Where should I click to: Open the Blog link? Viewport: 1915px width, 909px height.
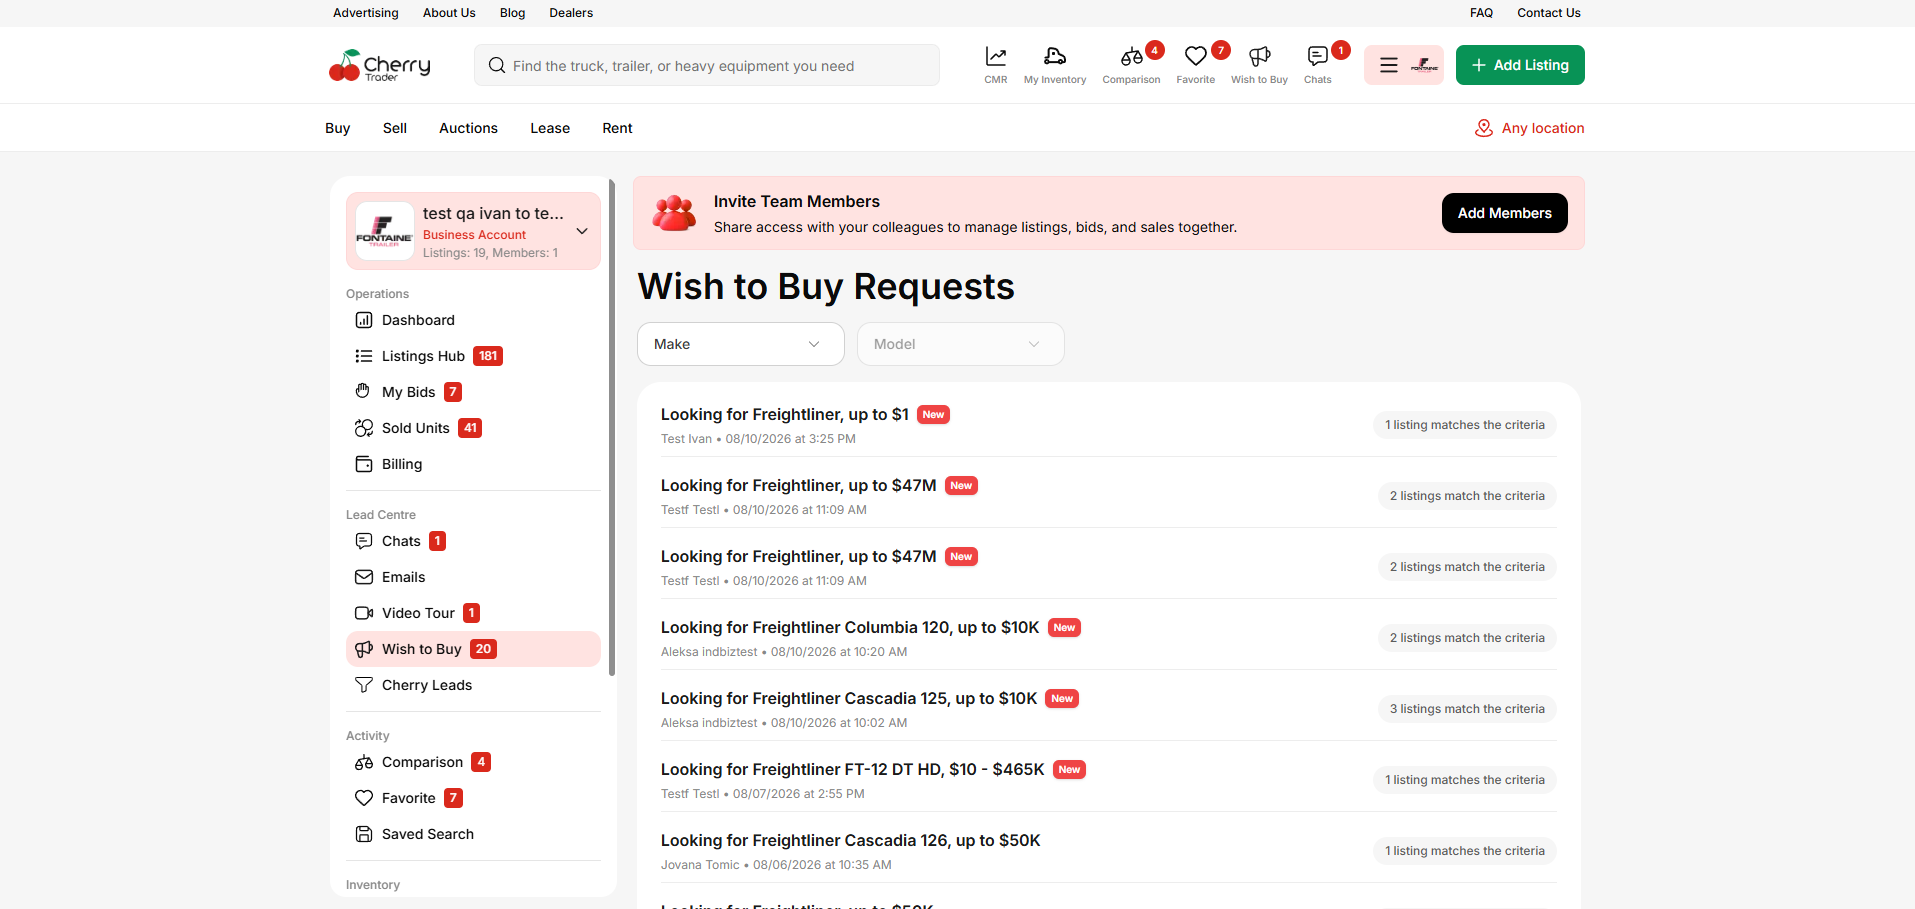pyautogui.click(x=512, y=13)
